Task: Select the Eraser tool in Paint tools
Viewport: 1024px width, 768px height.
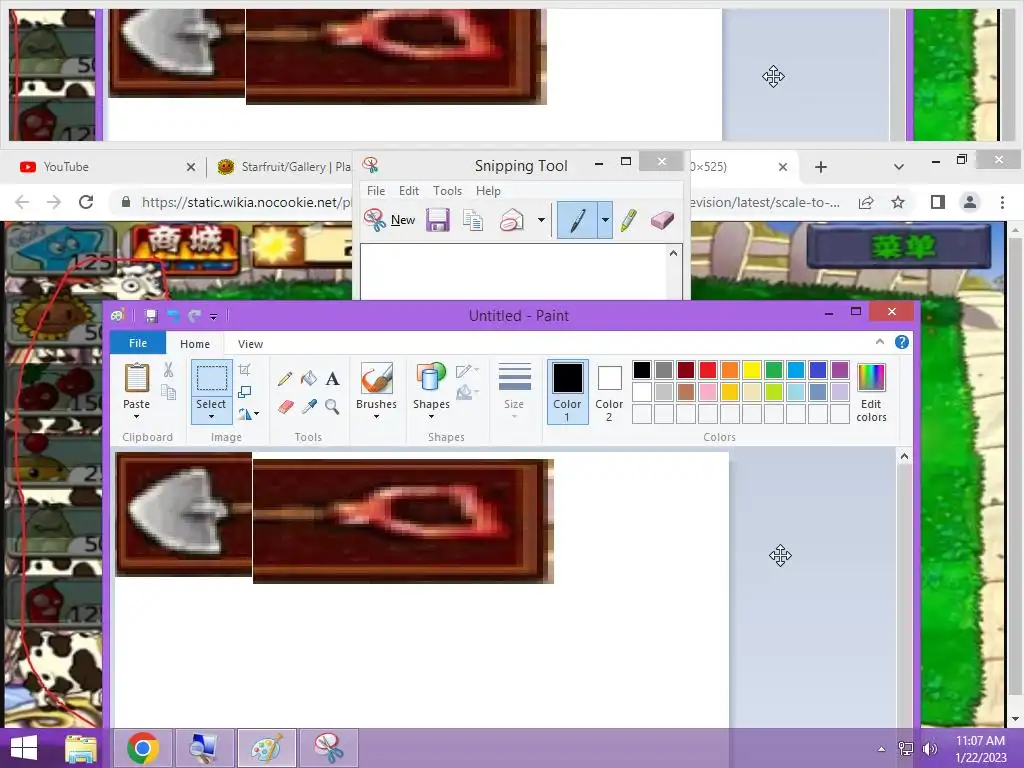Action: [x=285, y=407]
